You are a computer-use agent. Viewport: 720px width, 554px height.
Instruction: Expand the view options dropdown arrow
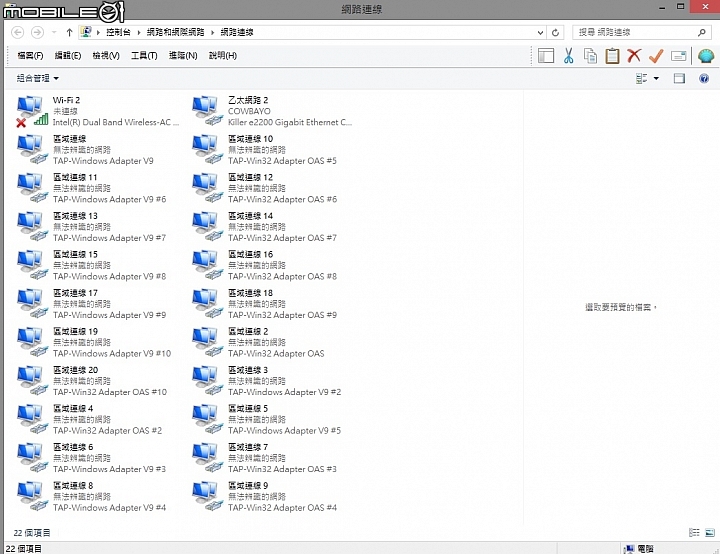[x=656, y=79]
